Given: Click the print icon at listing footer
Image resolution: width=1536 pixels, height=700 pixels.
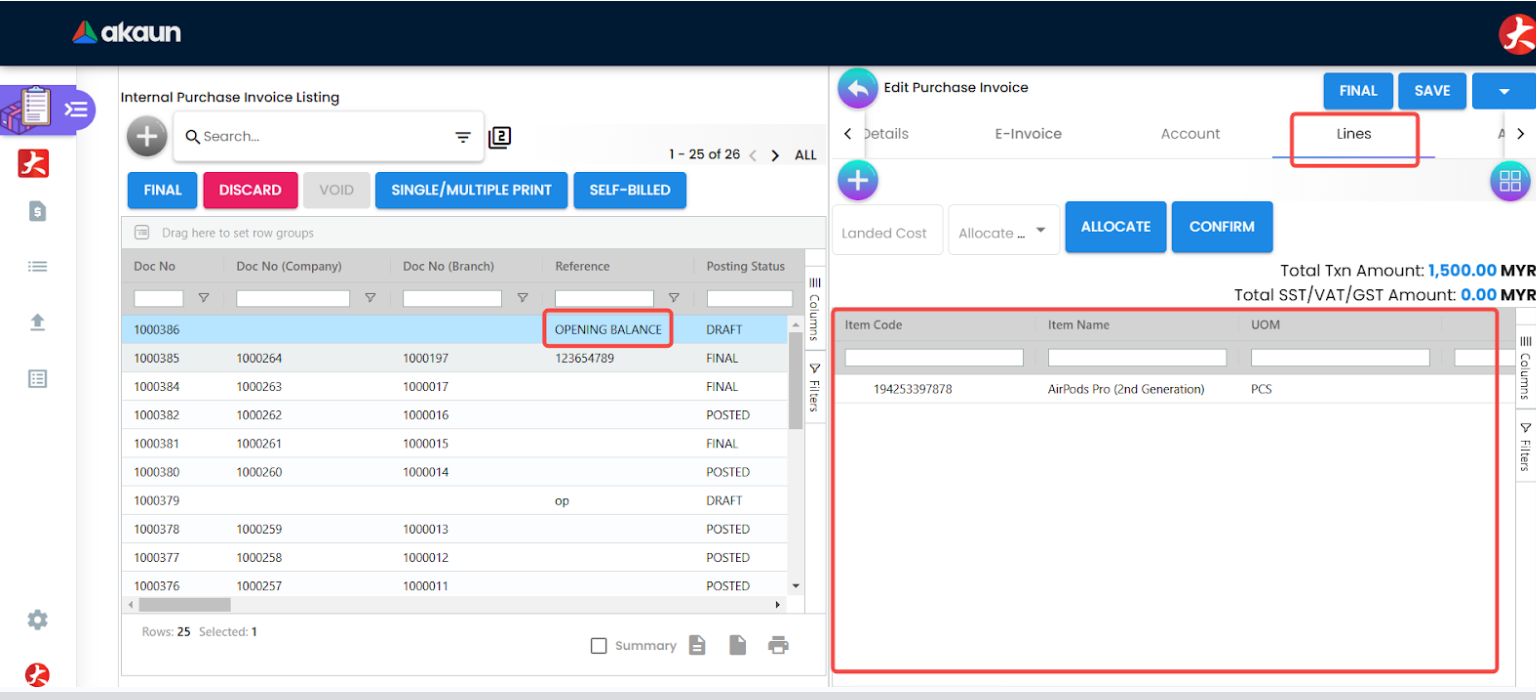Looking at the screenshot, I should [778, 645].
